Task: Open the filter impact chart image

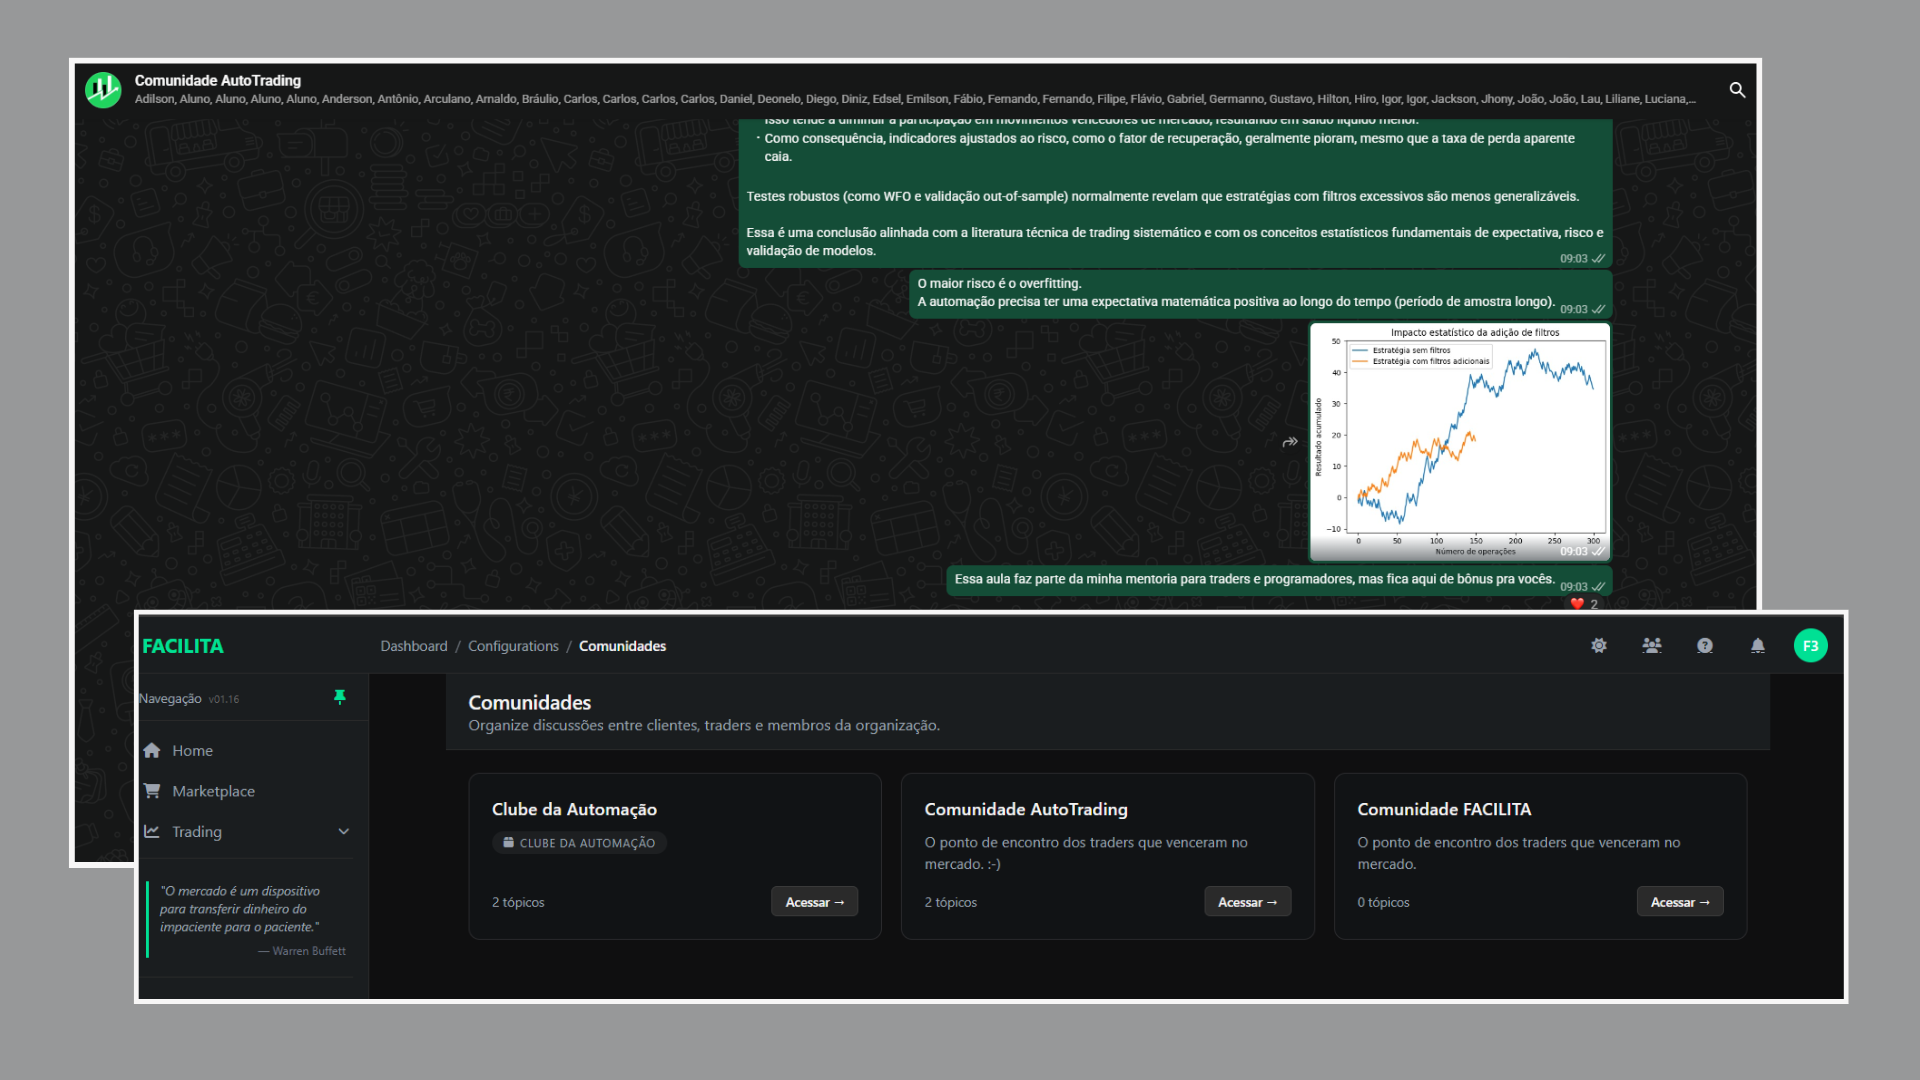Action: 1460,440
